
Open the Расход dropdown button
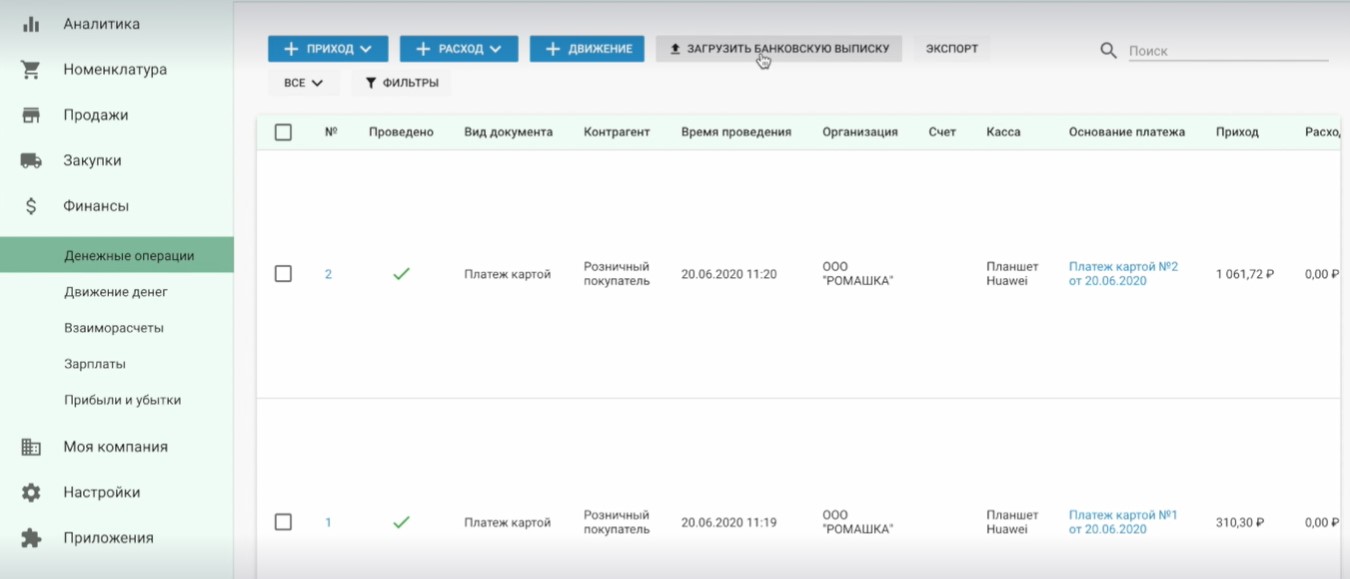[459, 48]
